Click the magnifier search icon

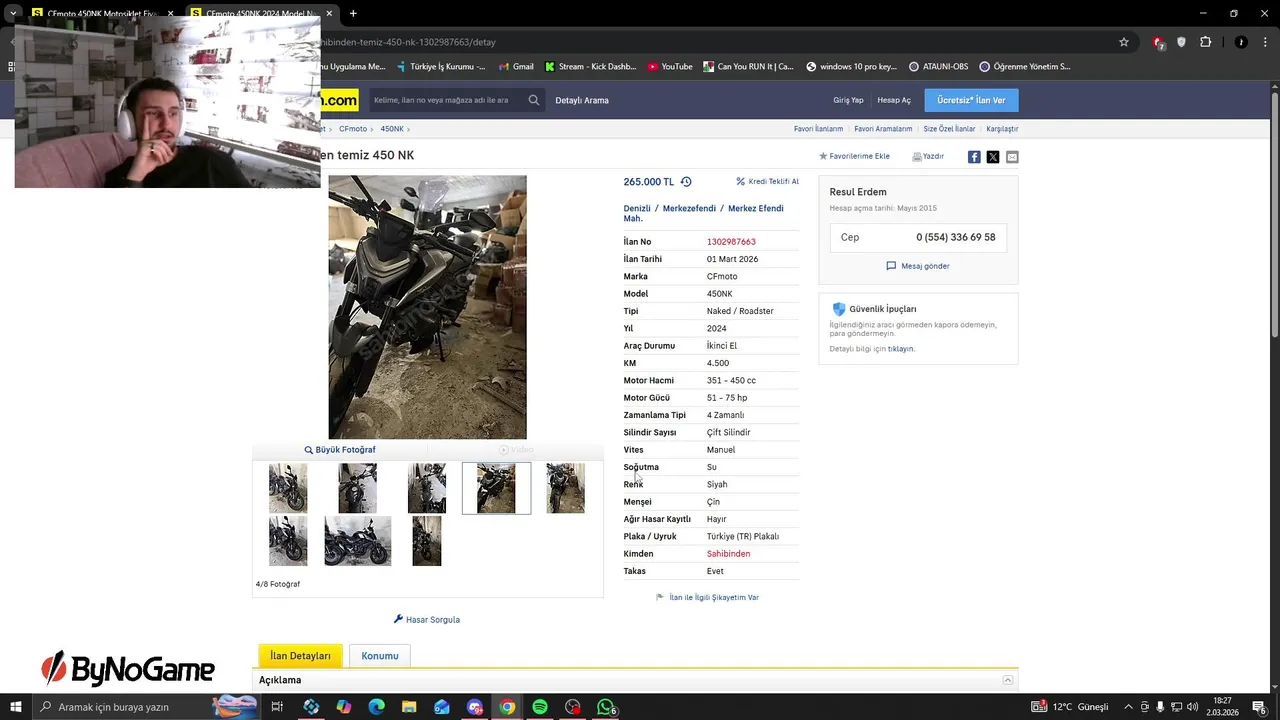pos(534,100)
